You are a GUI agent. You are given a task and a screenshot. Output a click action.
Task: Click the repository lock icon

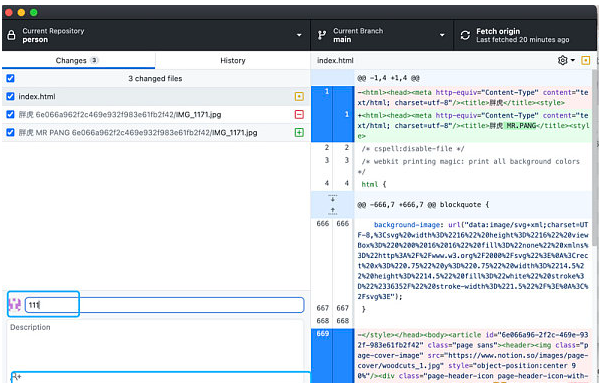pos(11,35)
